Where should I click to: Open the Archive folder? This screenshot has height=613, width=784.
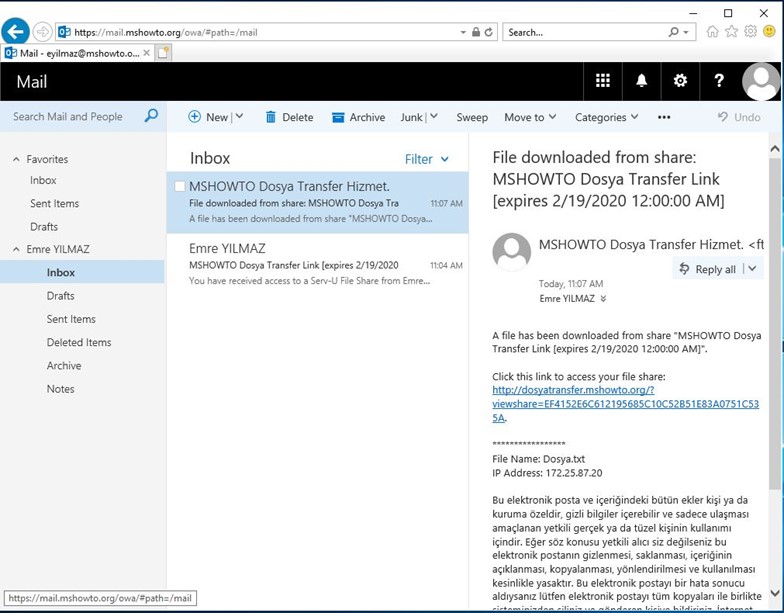click(64, 366)
